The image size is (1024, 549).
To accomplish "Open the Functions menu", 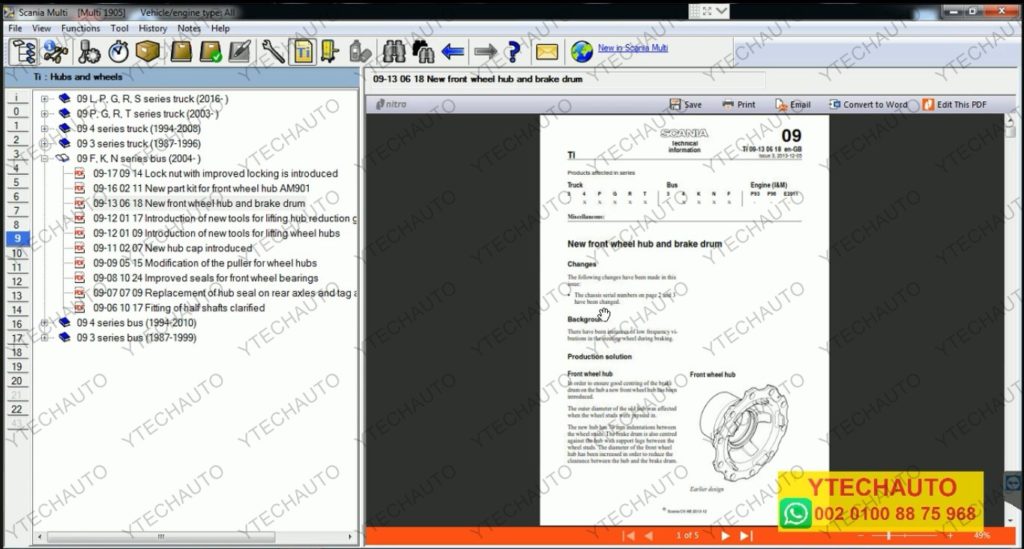I will pos(80,28).
